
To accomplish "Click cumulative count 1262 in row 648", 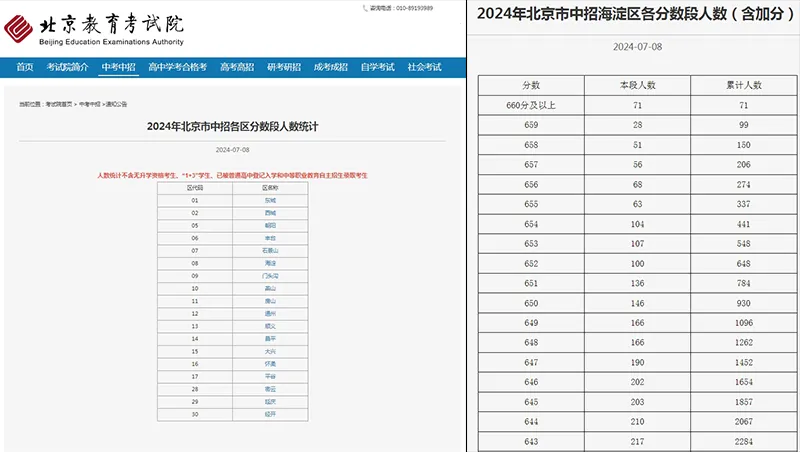I will click(744, 342).
